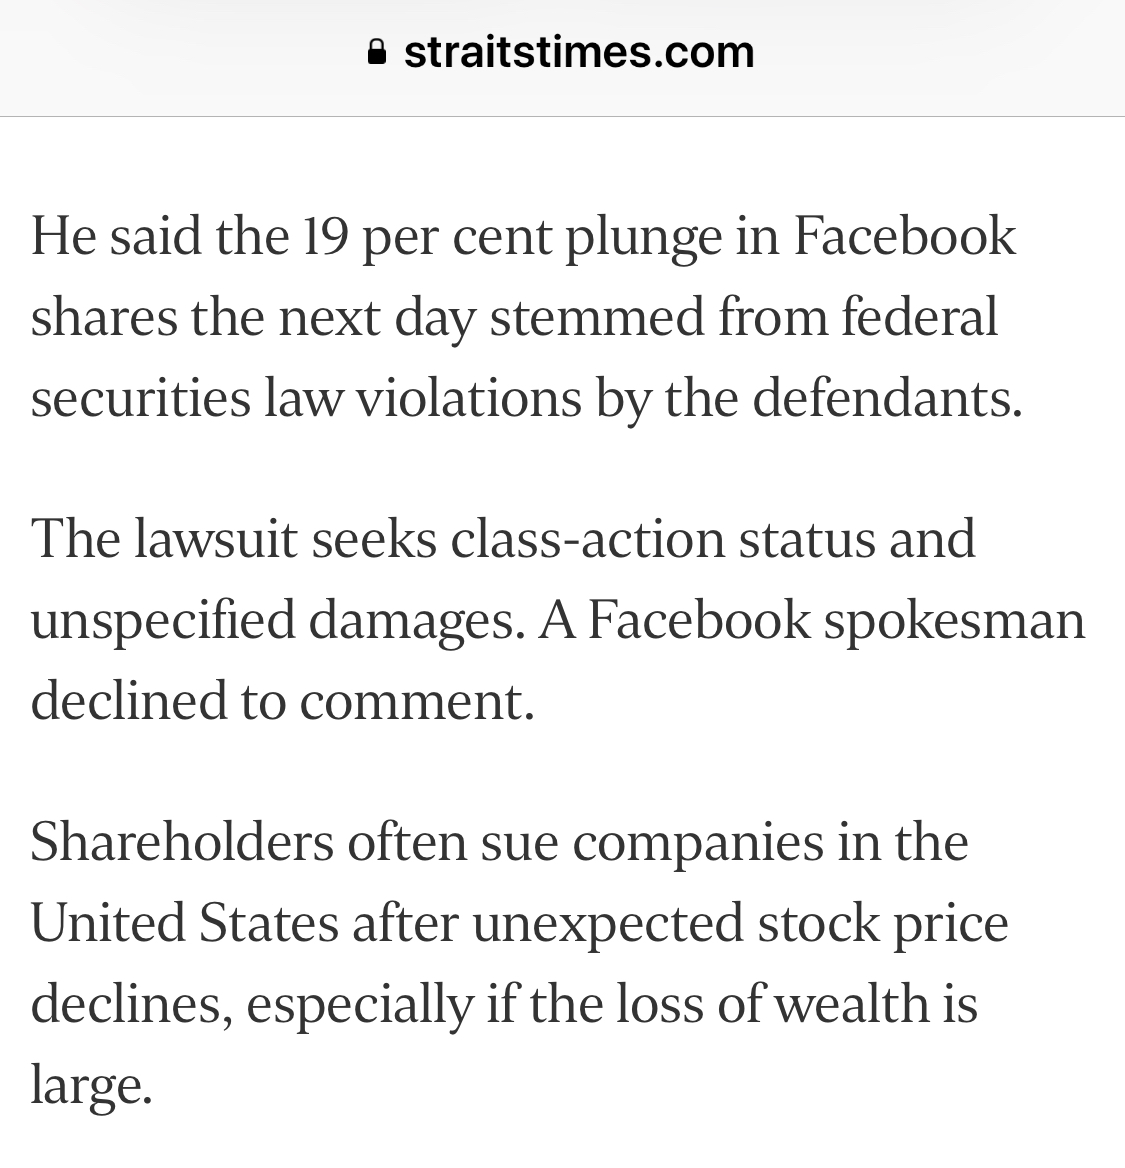
Task: Select the straitstimes.com address text
Action: [x=579, y=52]
